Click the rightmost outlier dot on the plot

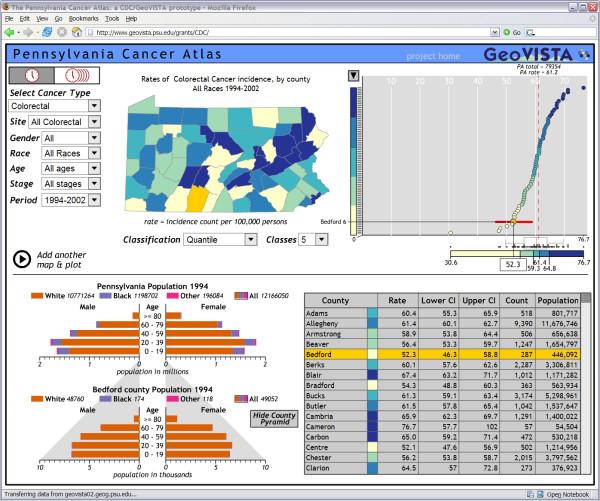click(583, 88)
